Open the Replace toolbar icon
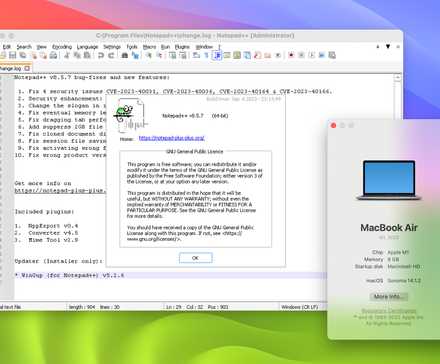 point(135,55)
